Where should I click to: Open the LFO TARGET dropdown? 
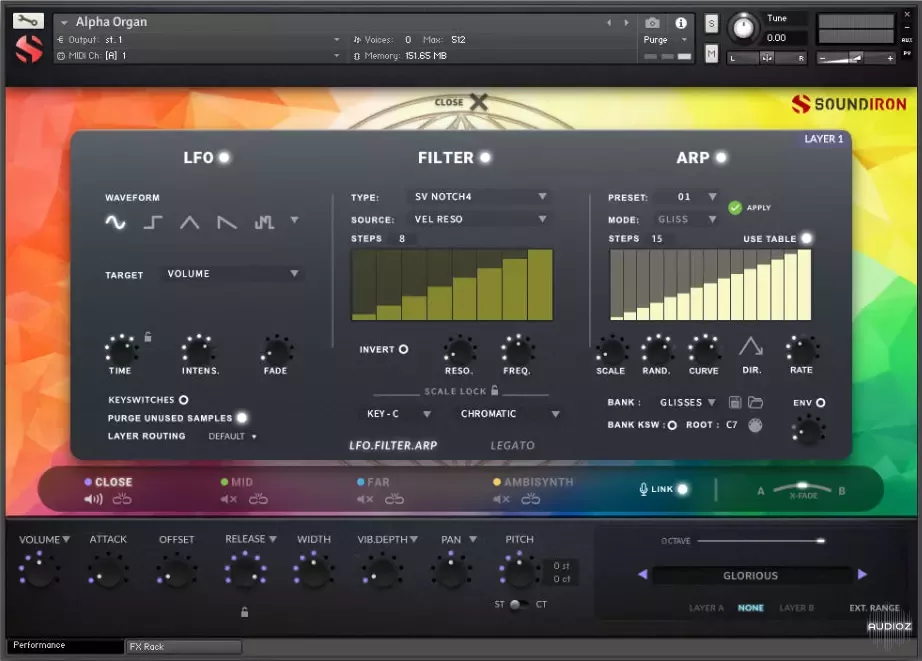232,274
